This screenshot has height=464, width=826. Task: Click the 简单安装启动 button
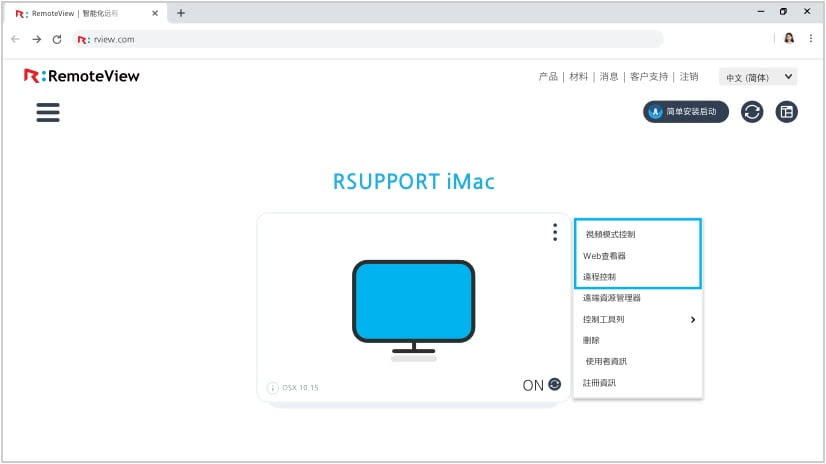click(x=685, y=112)
